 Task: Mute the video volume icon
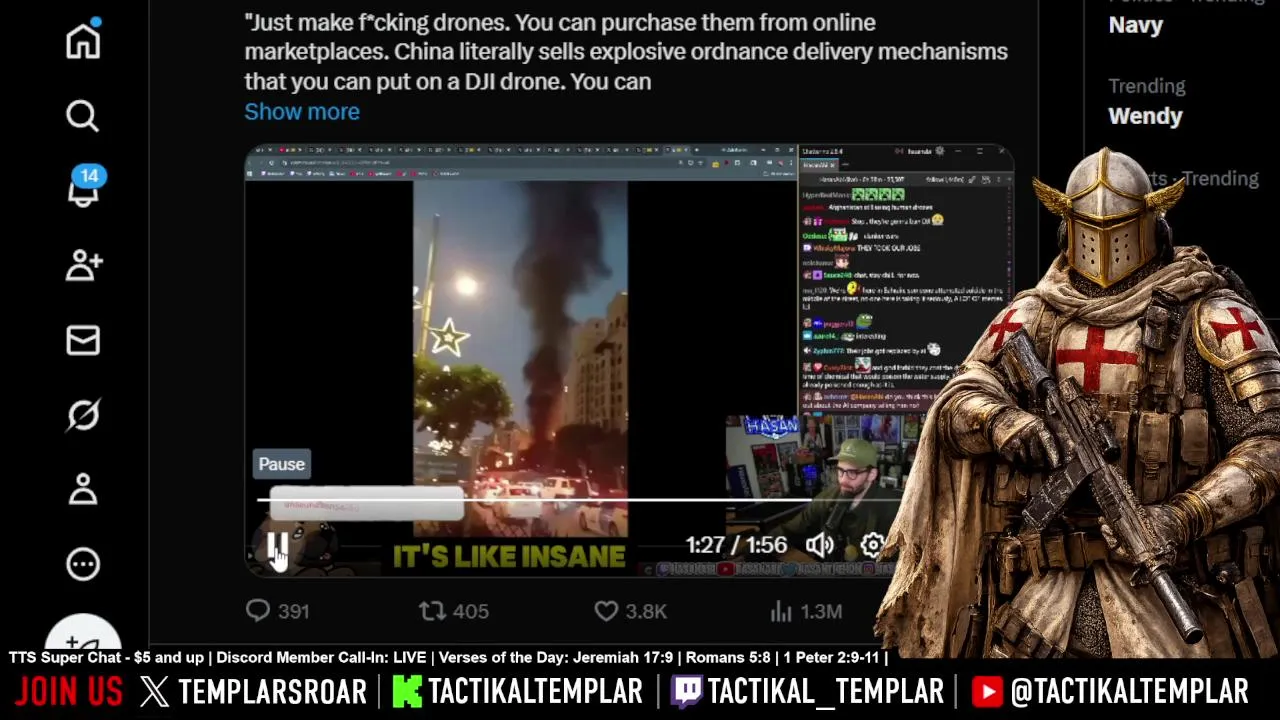pos(820,545)
